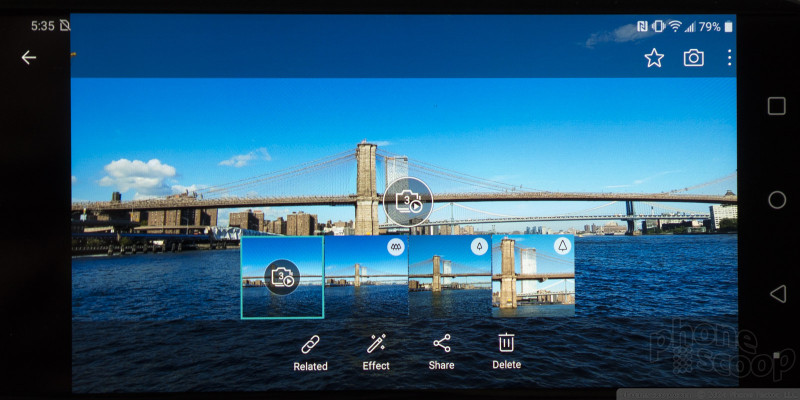Tap the Share icon
800x400 pixels.
click(x=442, y=343)
